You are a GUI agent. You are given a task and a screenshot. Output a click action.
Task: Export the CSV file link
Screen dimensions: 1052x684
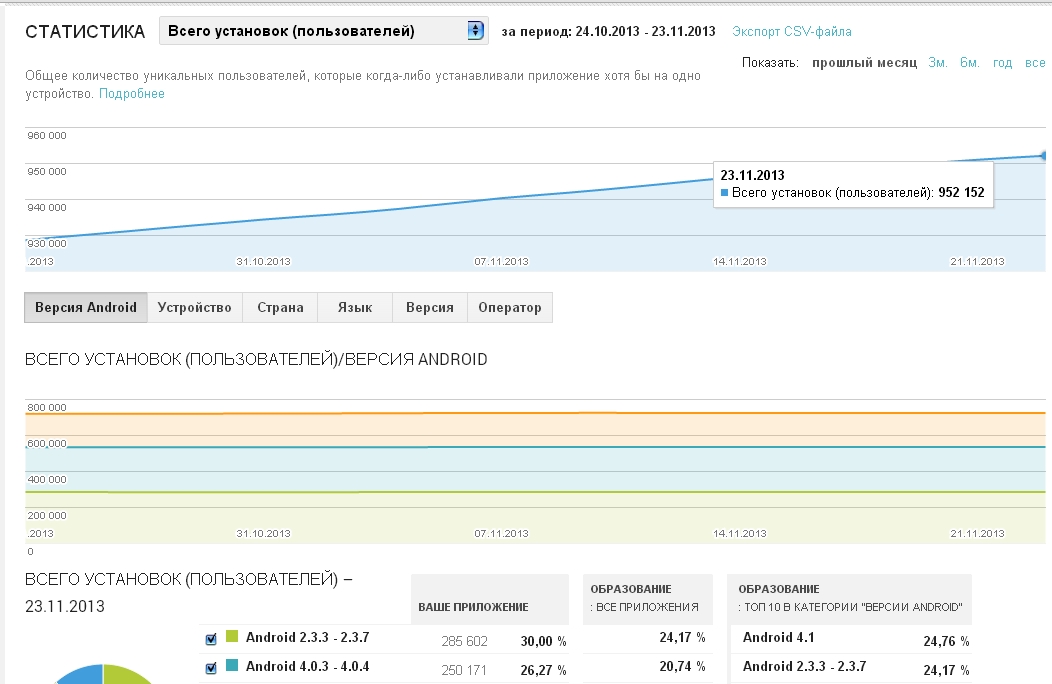point(792,32)
